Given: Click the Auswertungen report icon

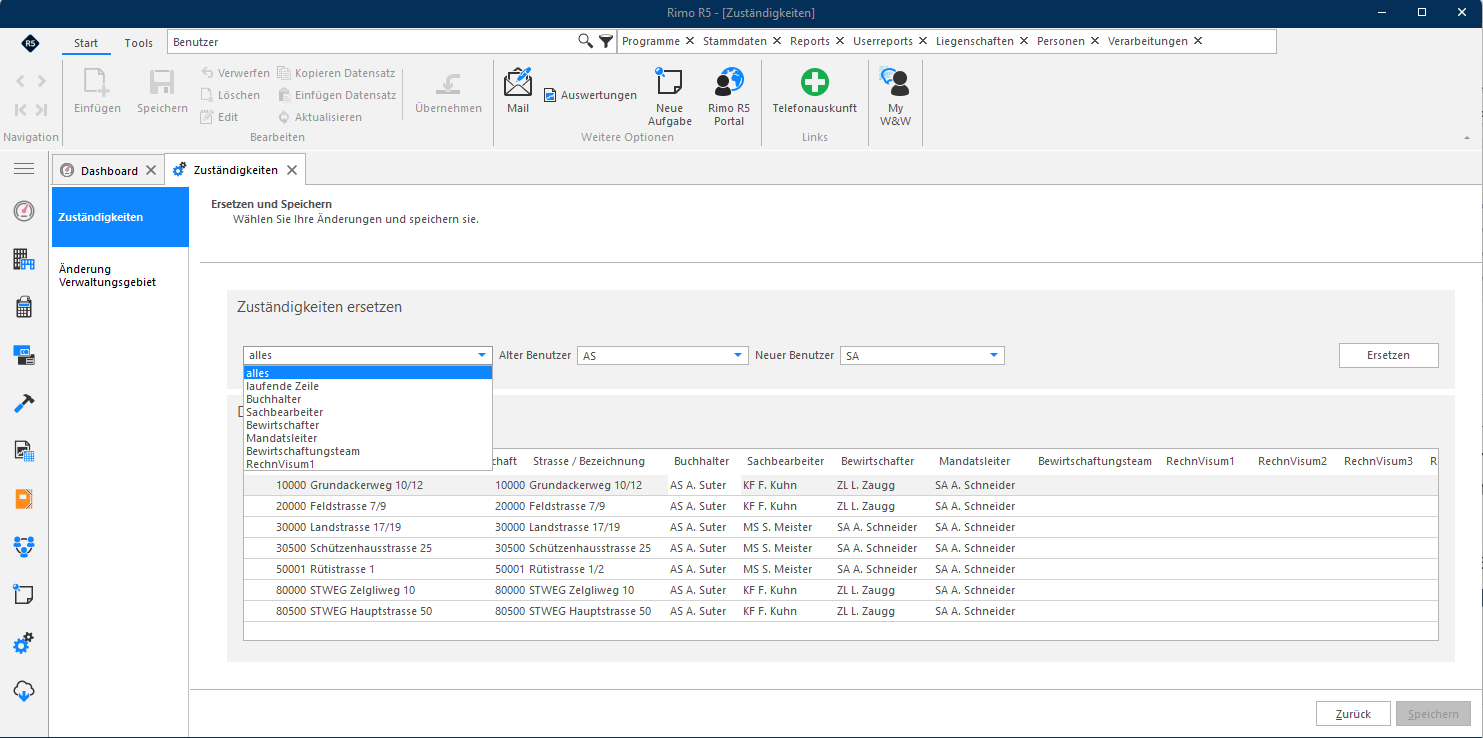Looking at the screenshot, I should click(550, 95).
